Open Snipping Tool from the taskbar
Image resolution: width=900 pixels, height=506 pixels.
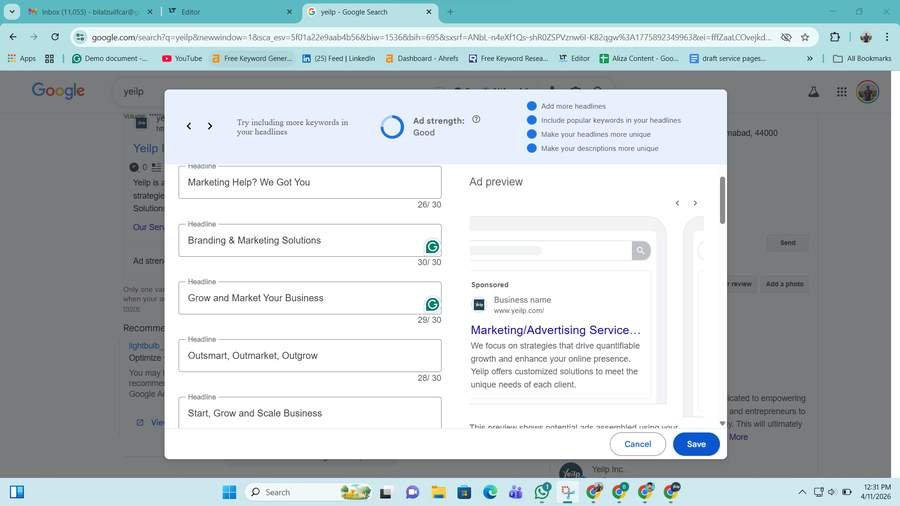coord(568,492)
